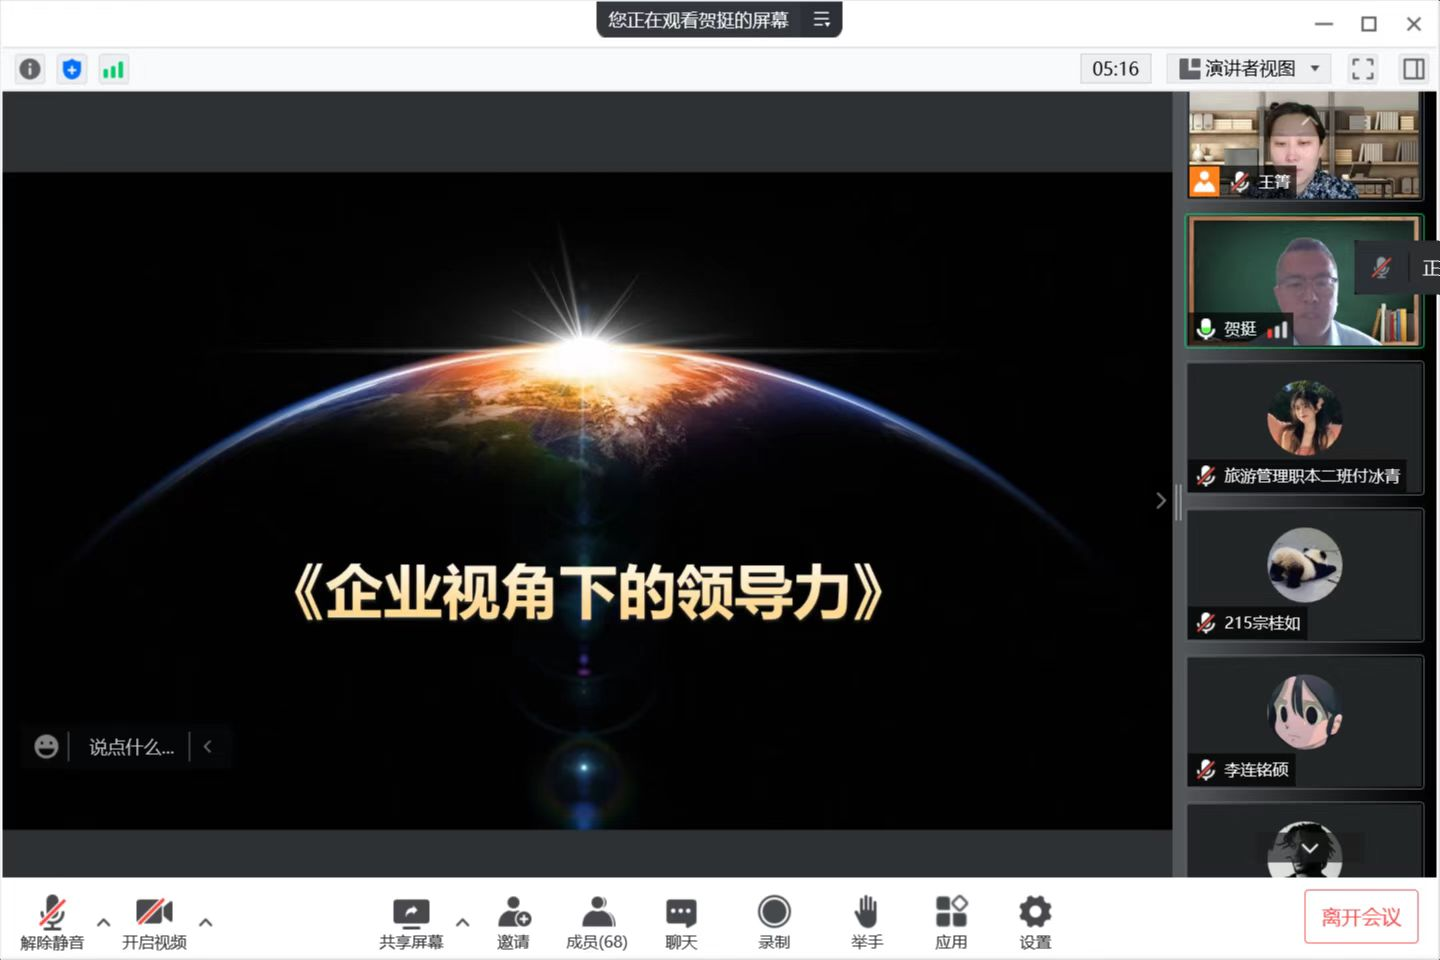The image size is (1440, 960).
Task: Open the 聊天 chat panel
Action: tap(681, 922)
